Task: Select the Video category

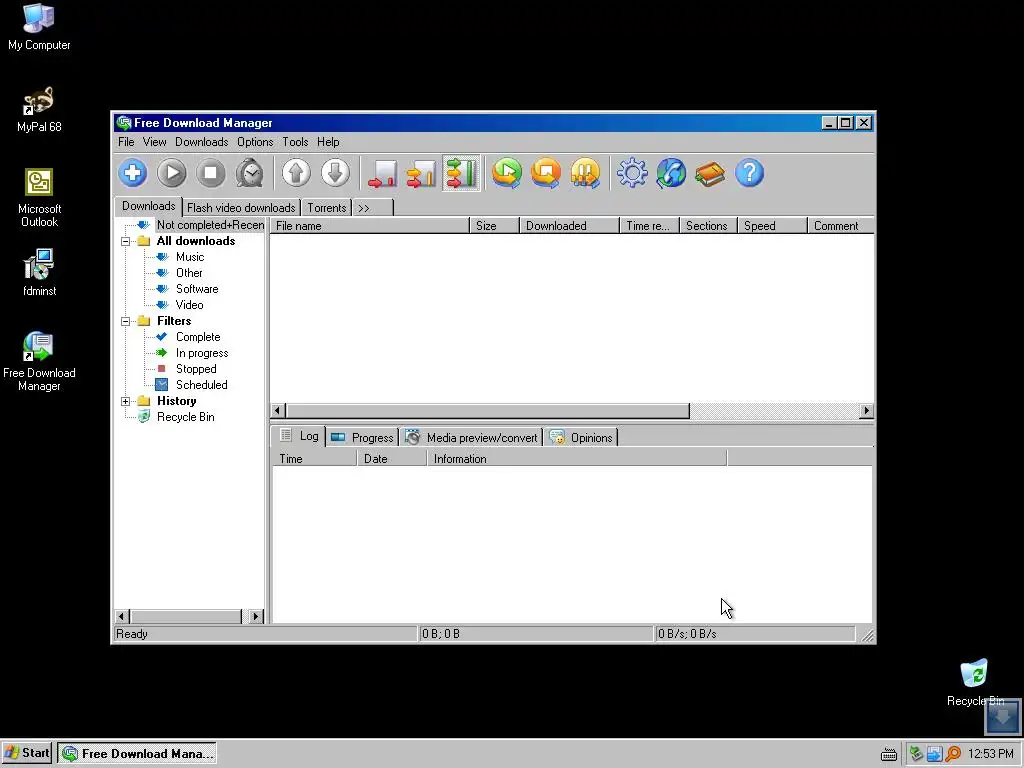Action: tap(189, 305)
